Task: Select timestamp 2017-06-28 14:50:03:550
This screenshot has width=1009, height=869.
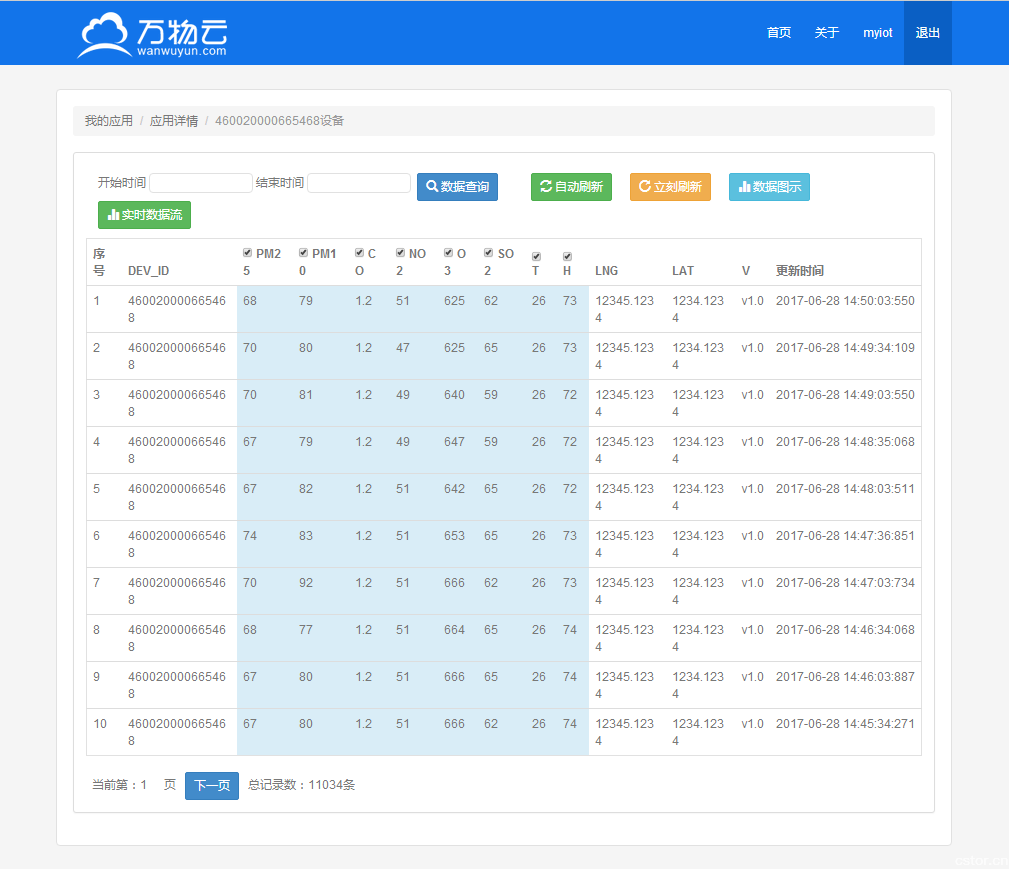Action: pyautogui.click(x=845, y=301)
